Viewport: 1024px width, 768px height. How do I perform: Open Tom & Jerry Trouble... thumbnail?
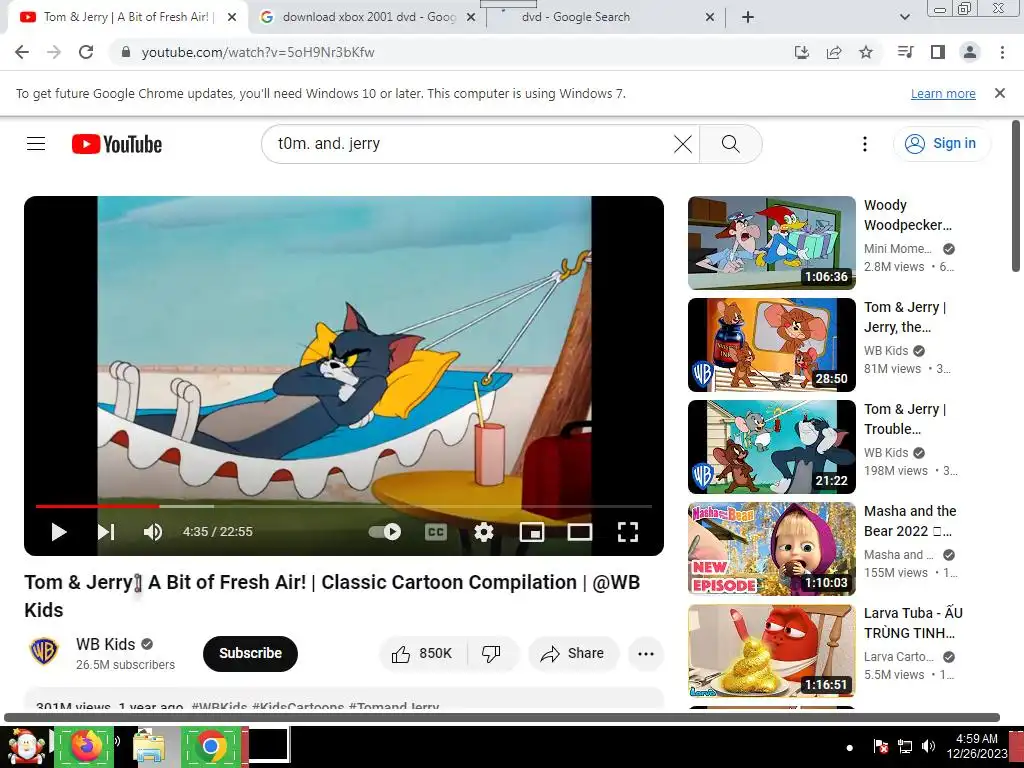(771, 447)
